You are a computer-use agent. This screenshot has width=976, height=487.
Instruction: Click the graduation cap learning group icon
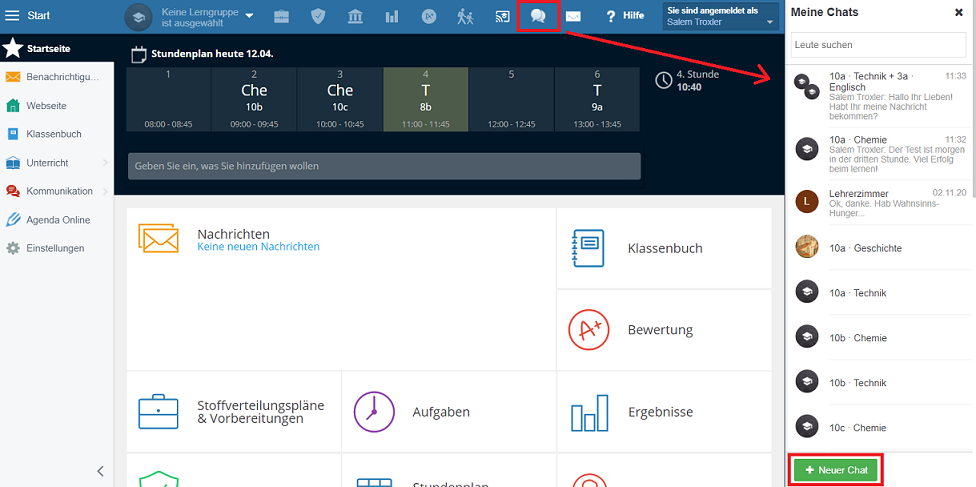click(138, 17)
